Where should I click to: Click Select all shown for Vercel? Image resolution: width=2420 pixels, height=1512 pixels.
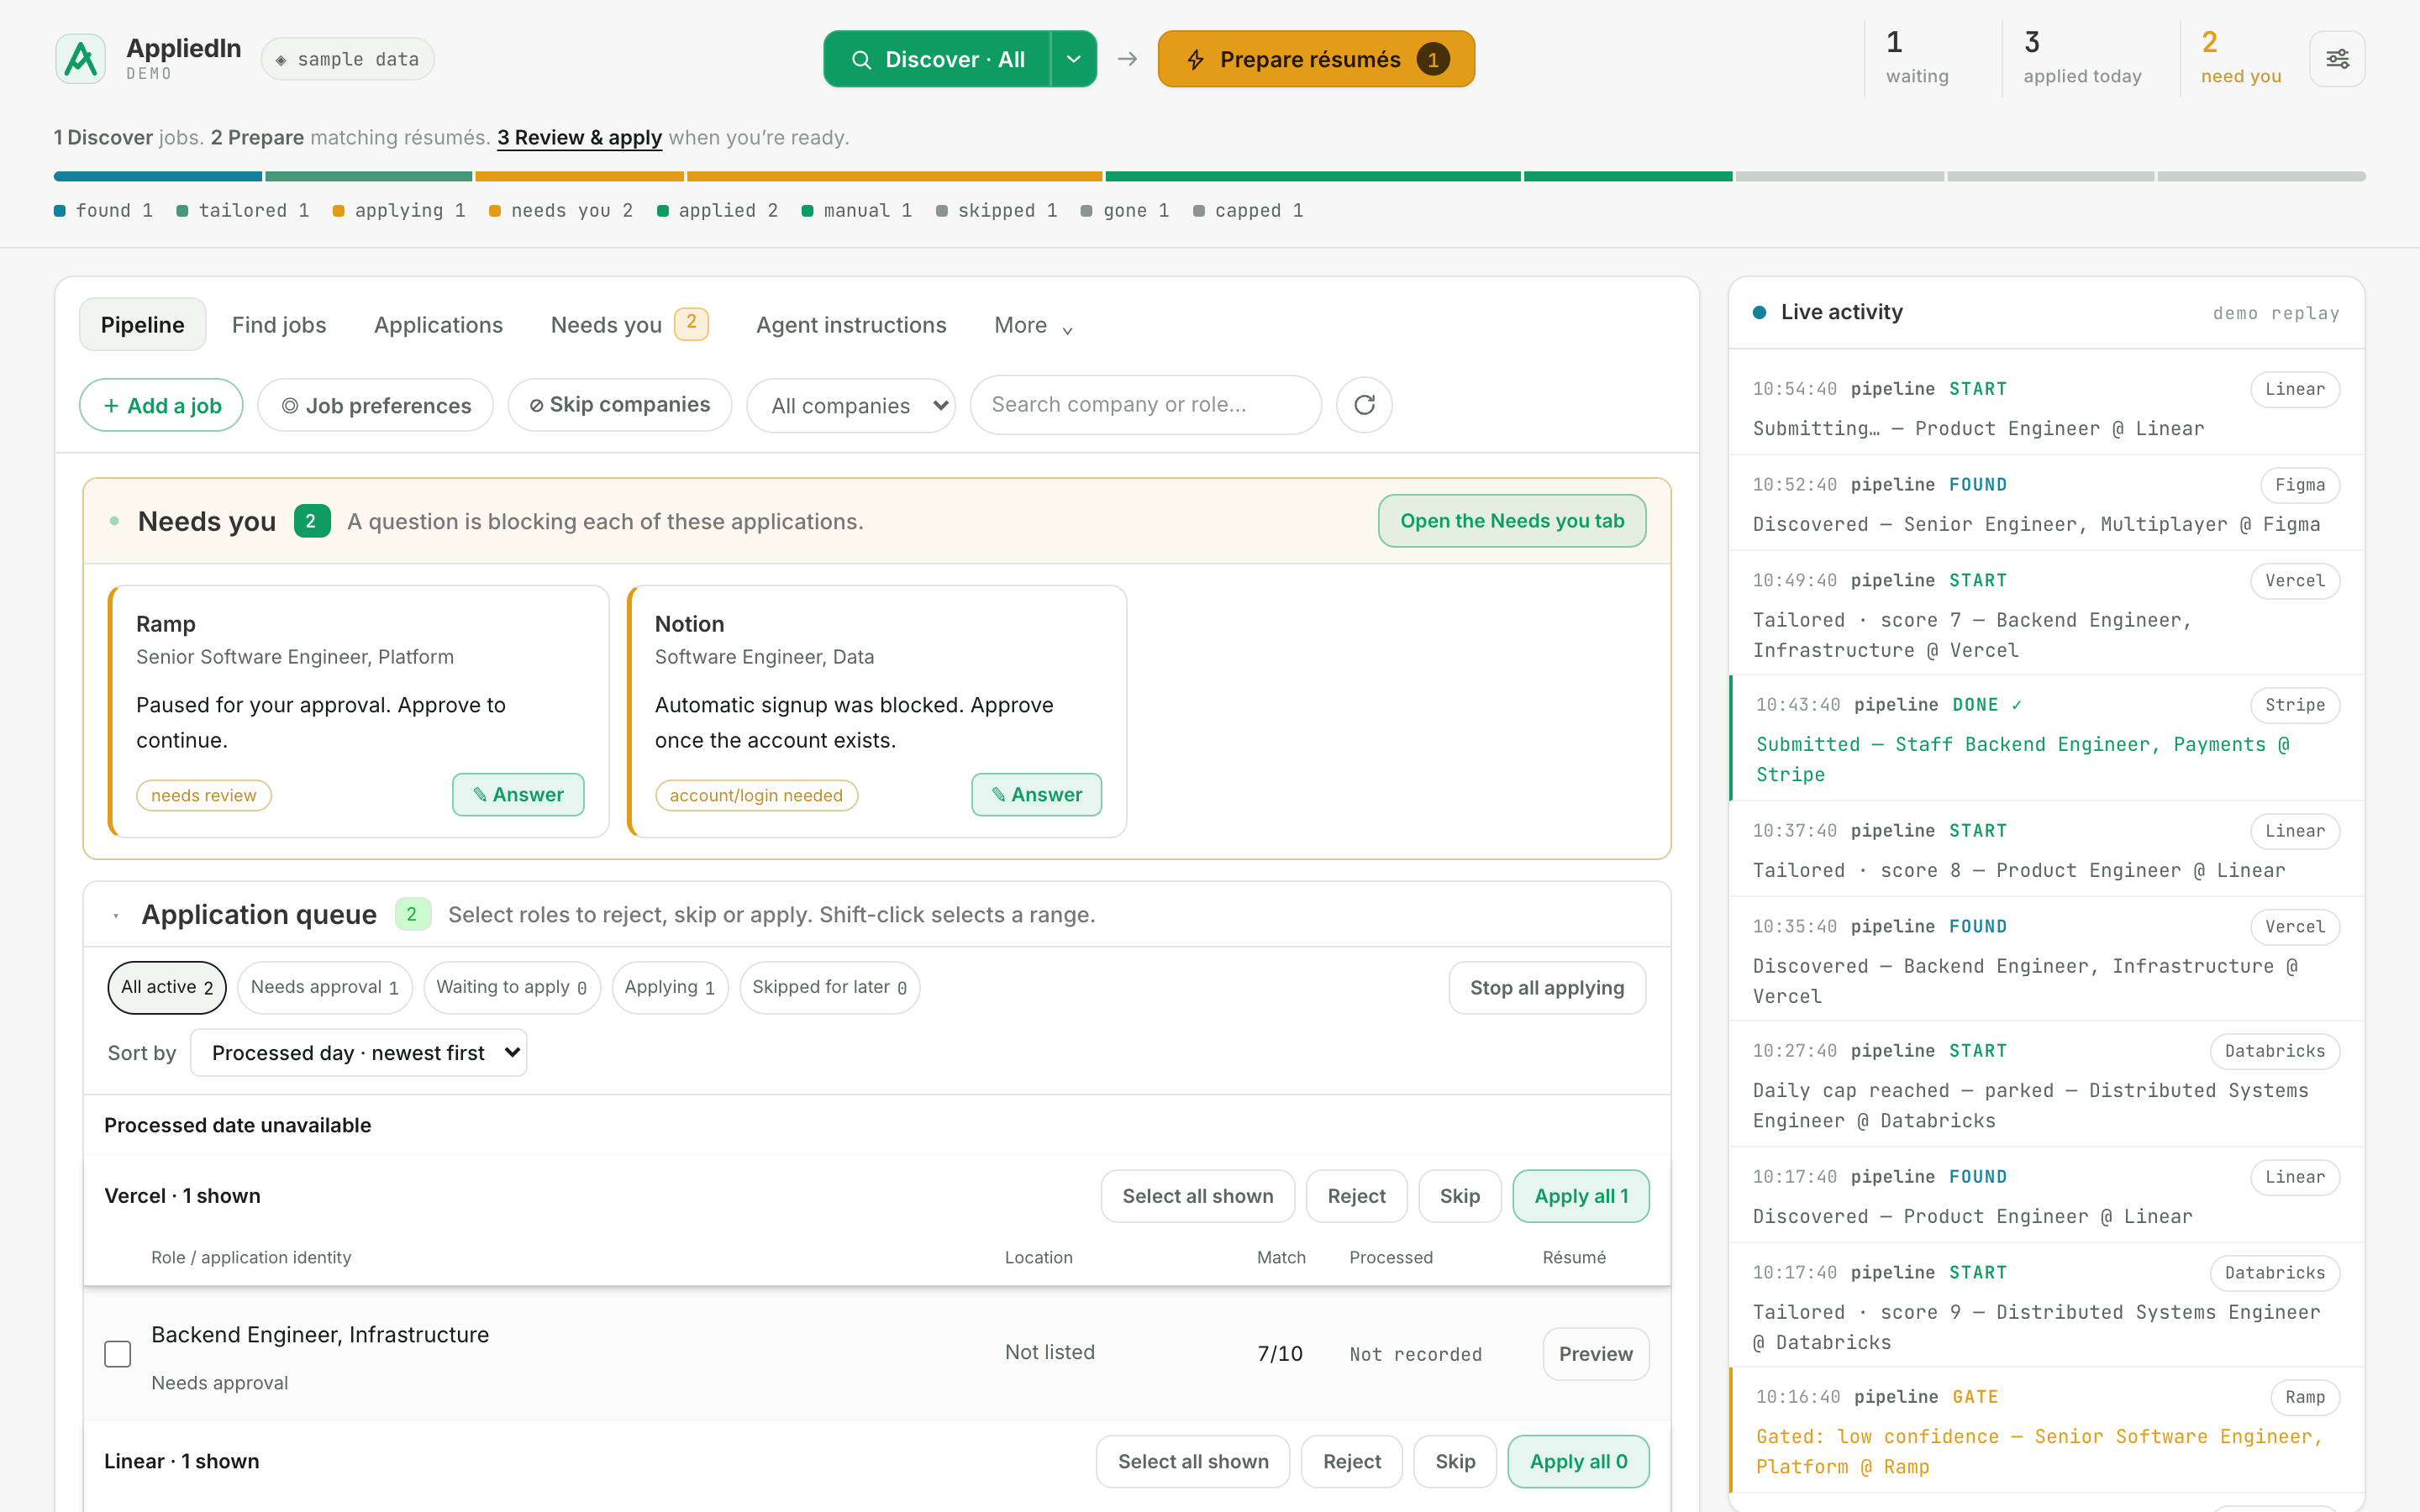click(1198, 1196)
